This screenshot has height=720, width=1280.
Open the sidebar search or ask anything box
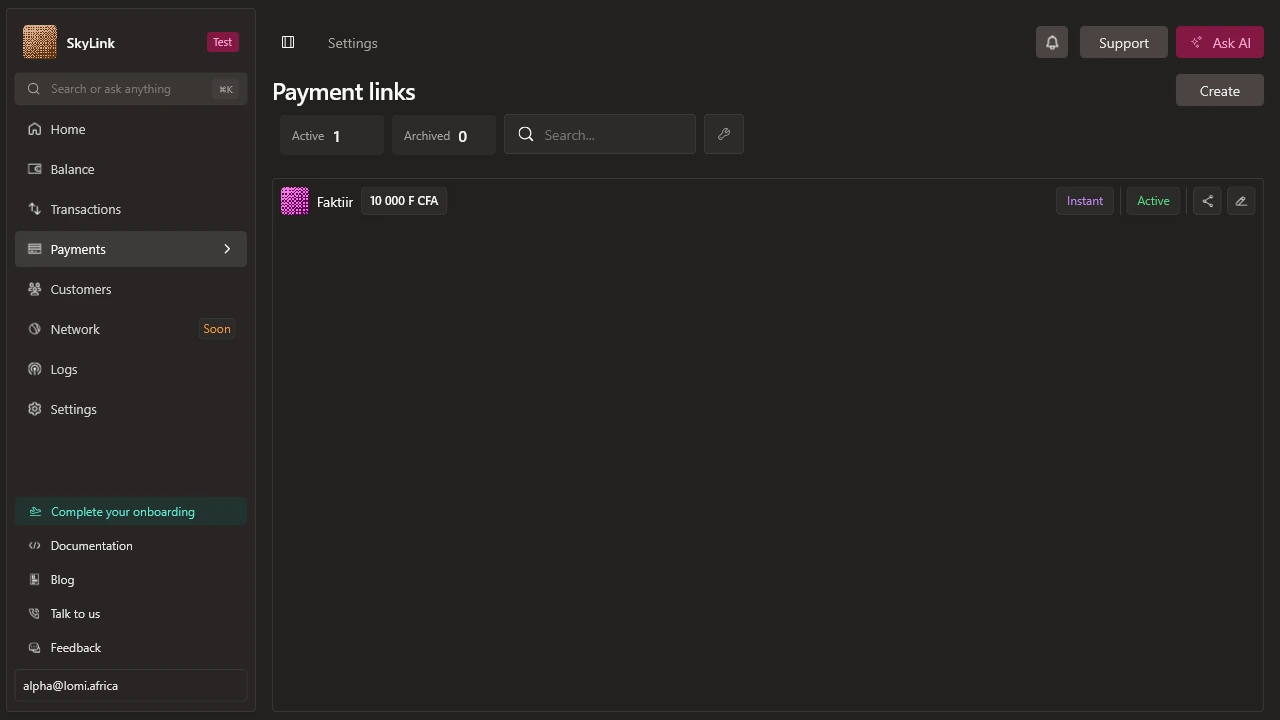click(131, 89)
